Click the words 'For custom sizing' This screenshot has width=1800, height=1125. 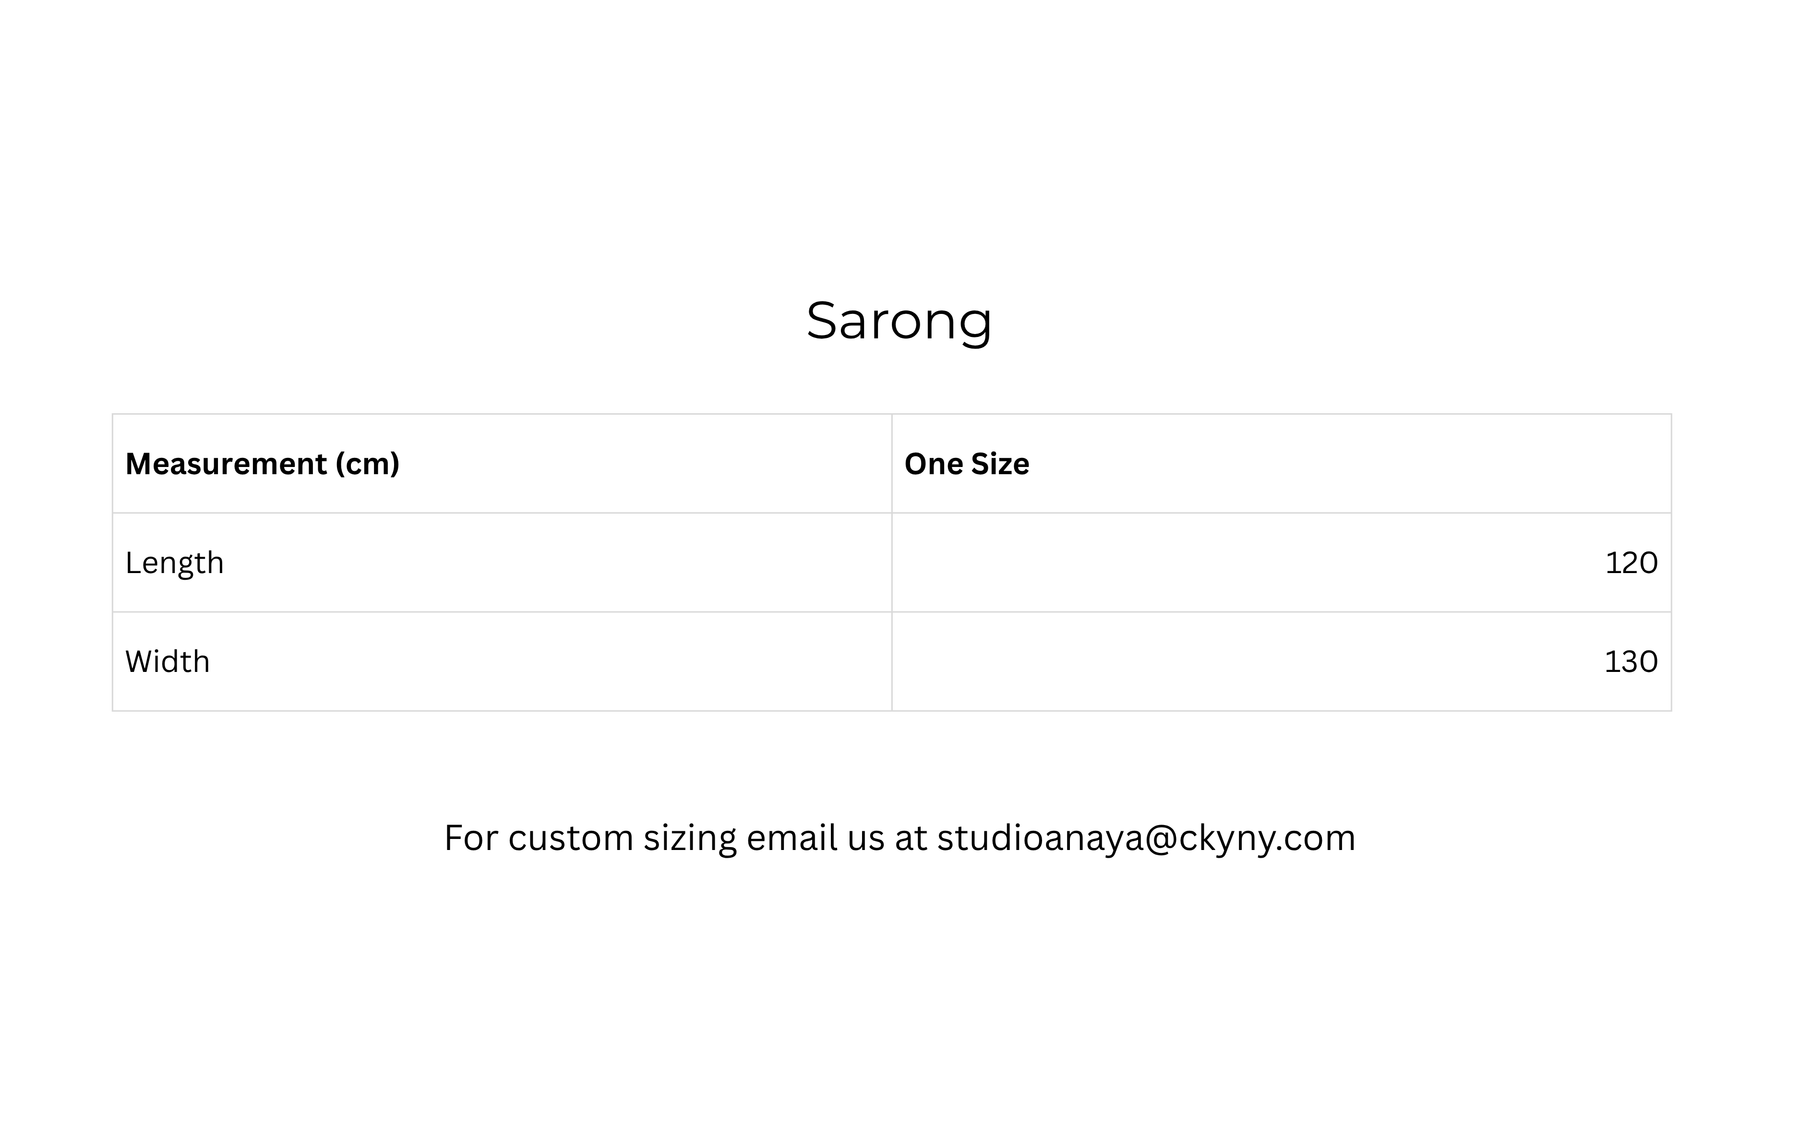(590, 838)
